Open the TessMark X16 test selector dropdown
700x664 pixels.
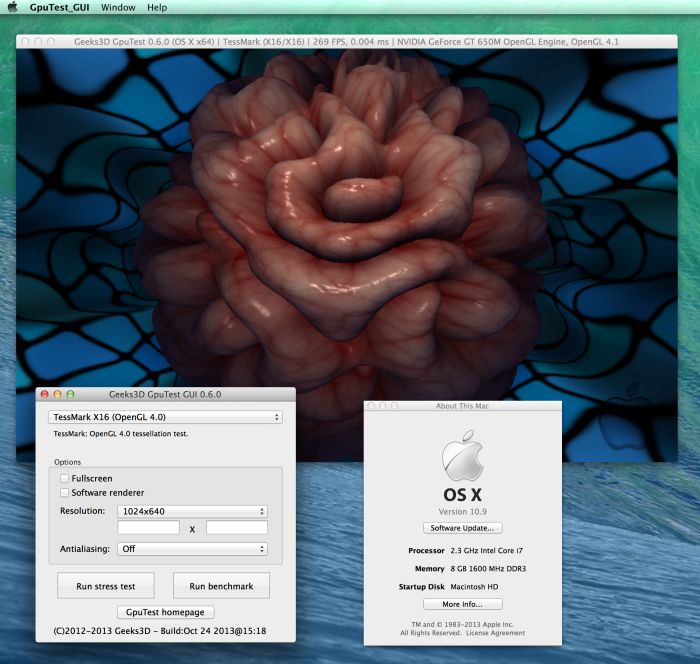click(x=165, y=417)
